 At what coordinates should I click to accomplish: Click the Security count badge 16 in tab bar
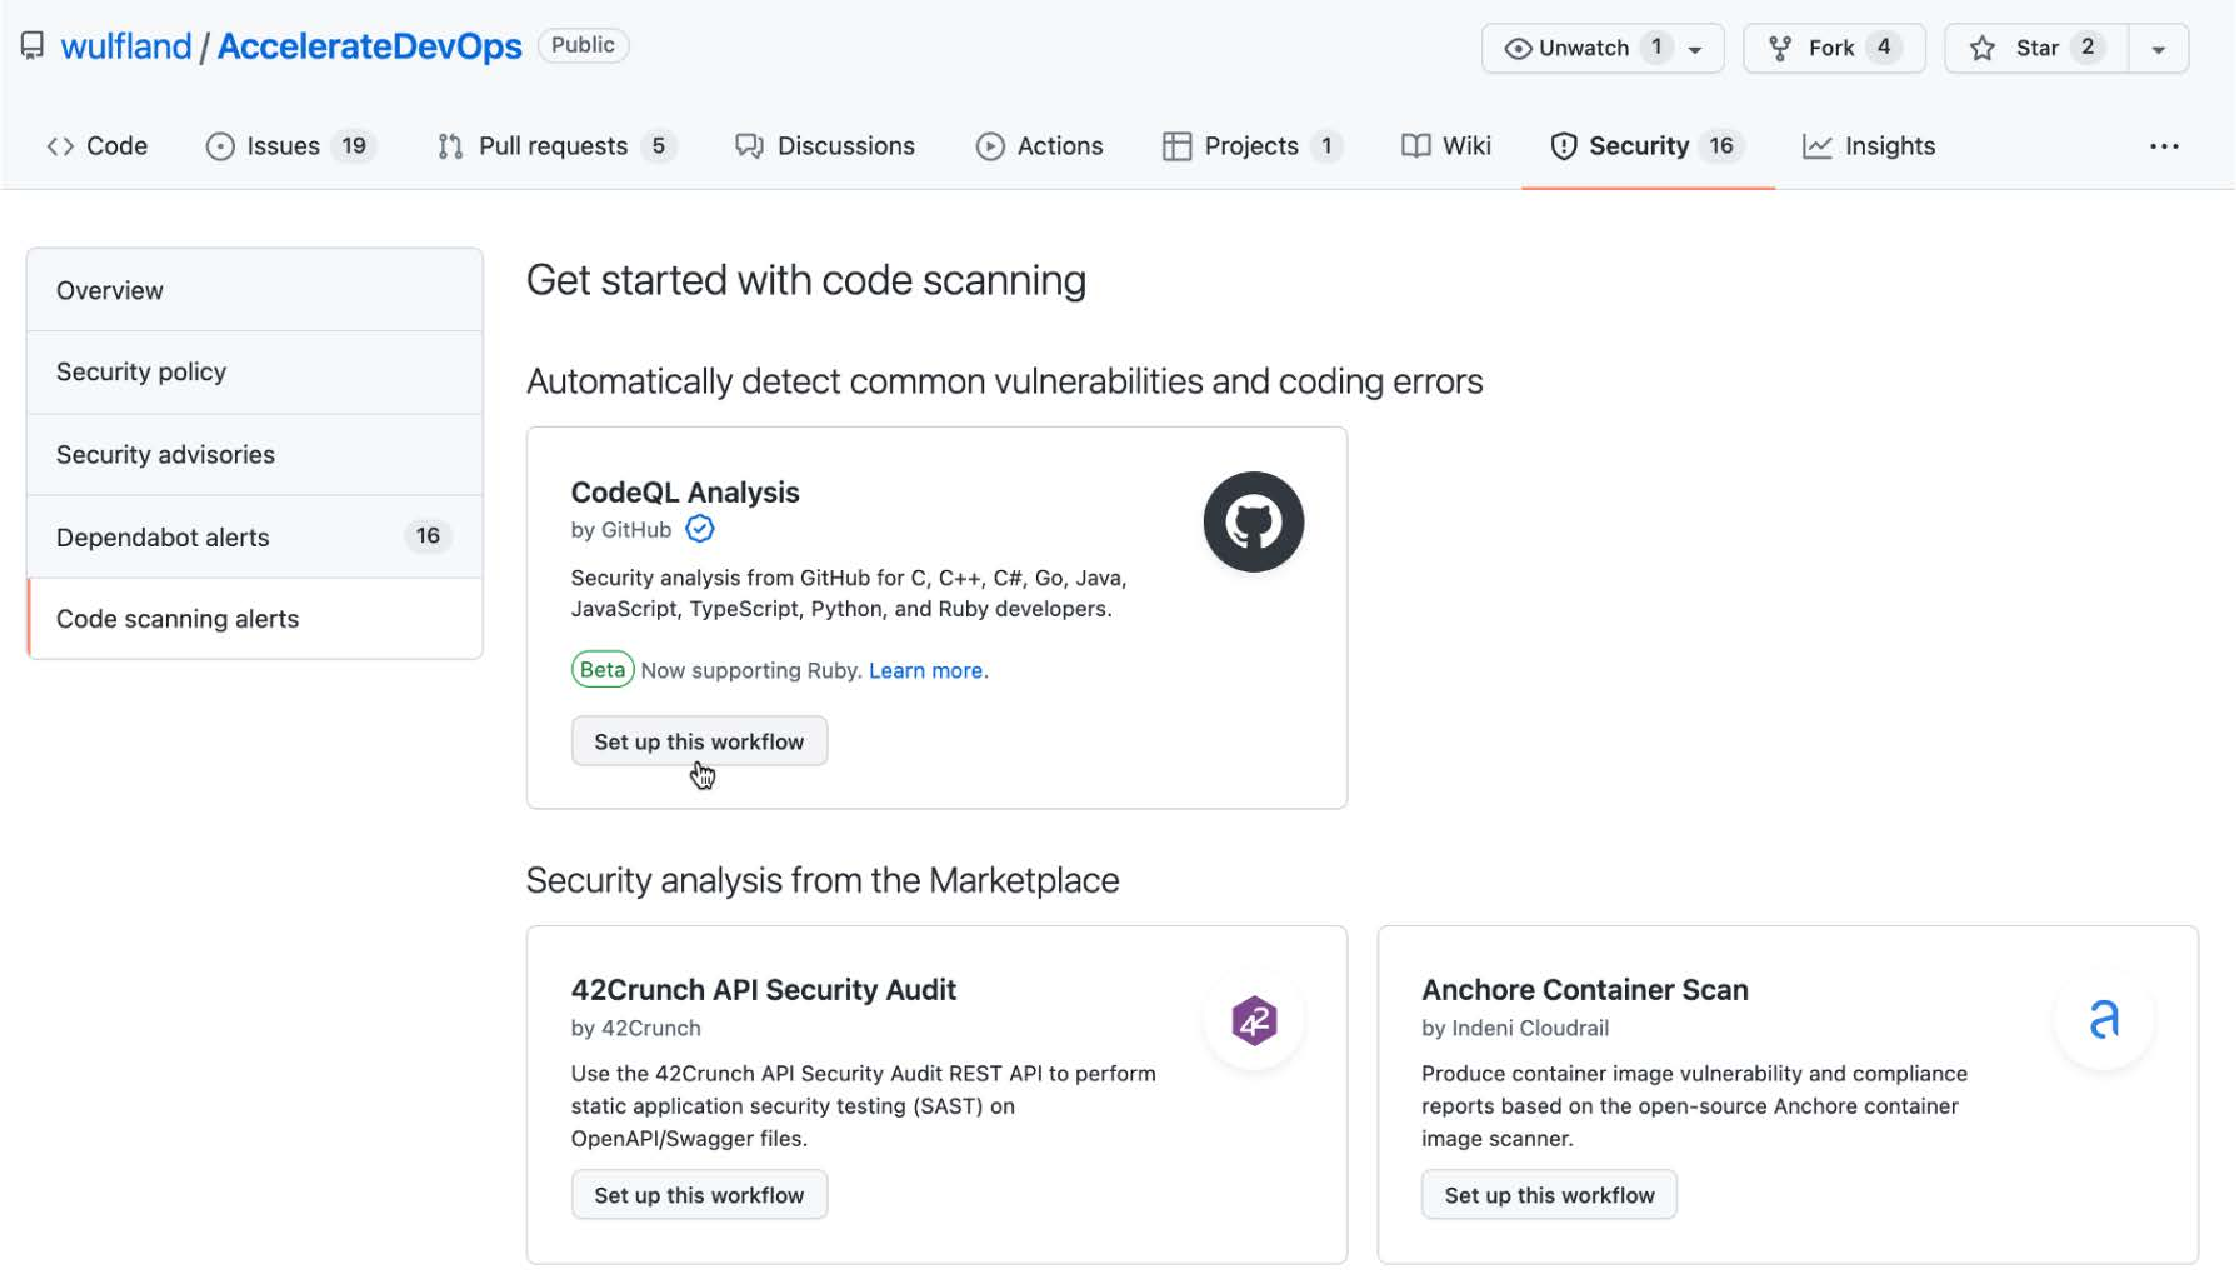pyautogui.click(x=1720, y=146)
